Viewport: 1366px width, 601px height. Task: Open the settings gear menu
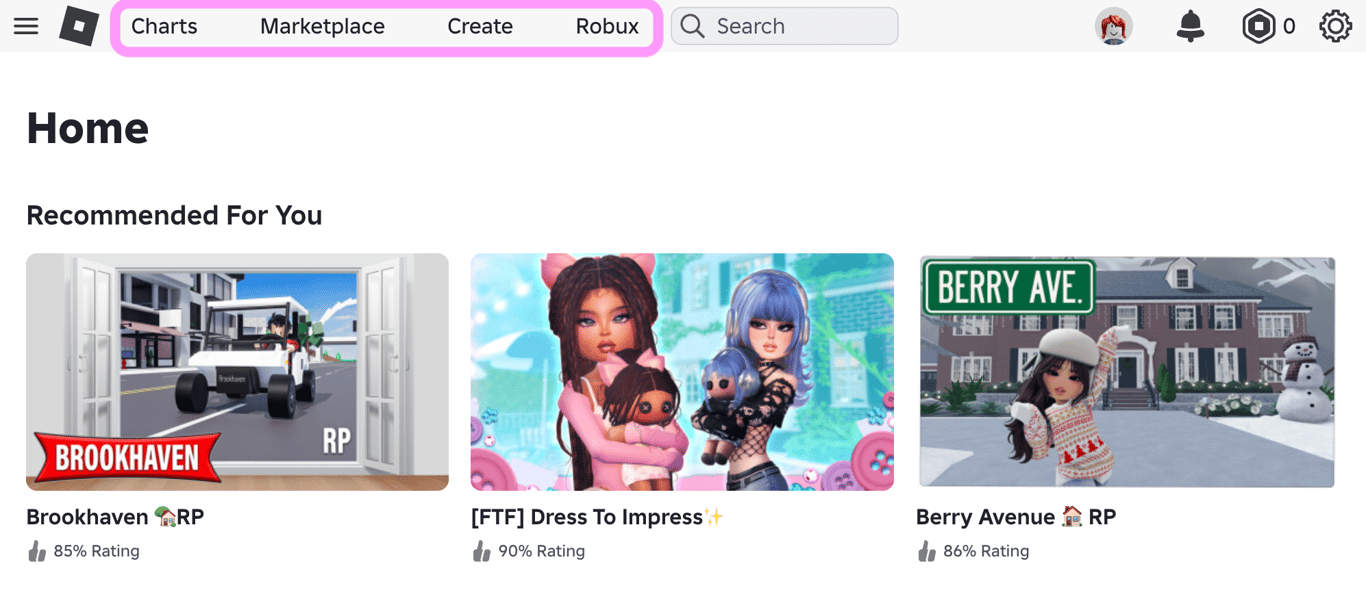click(1335, 27)
